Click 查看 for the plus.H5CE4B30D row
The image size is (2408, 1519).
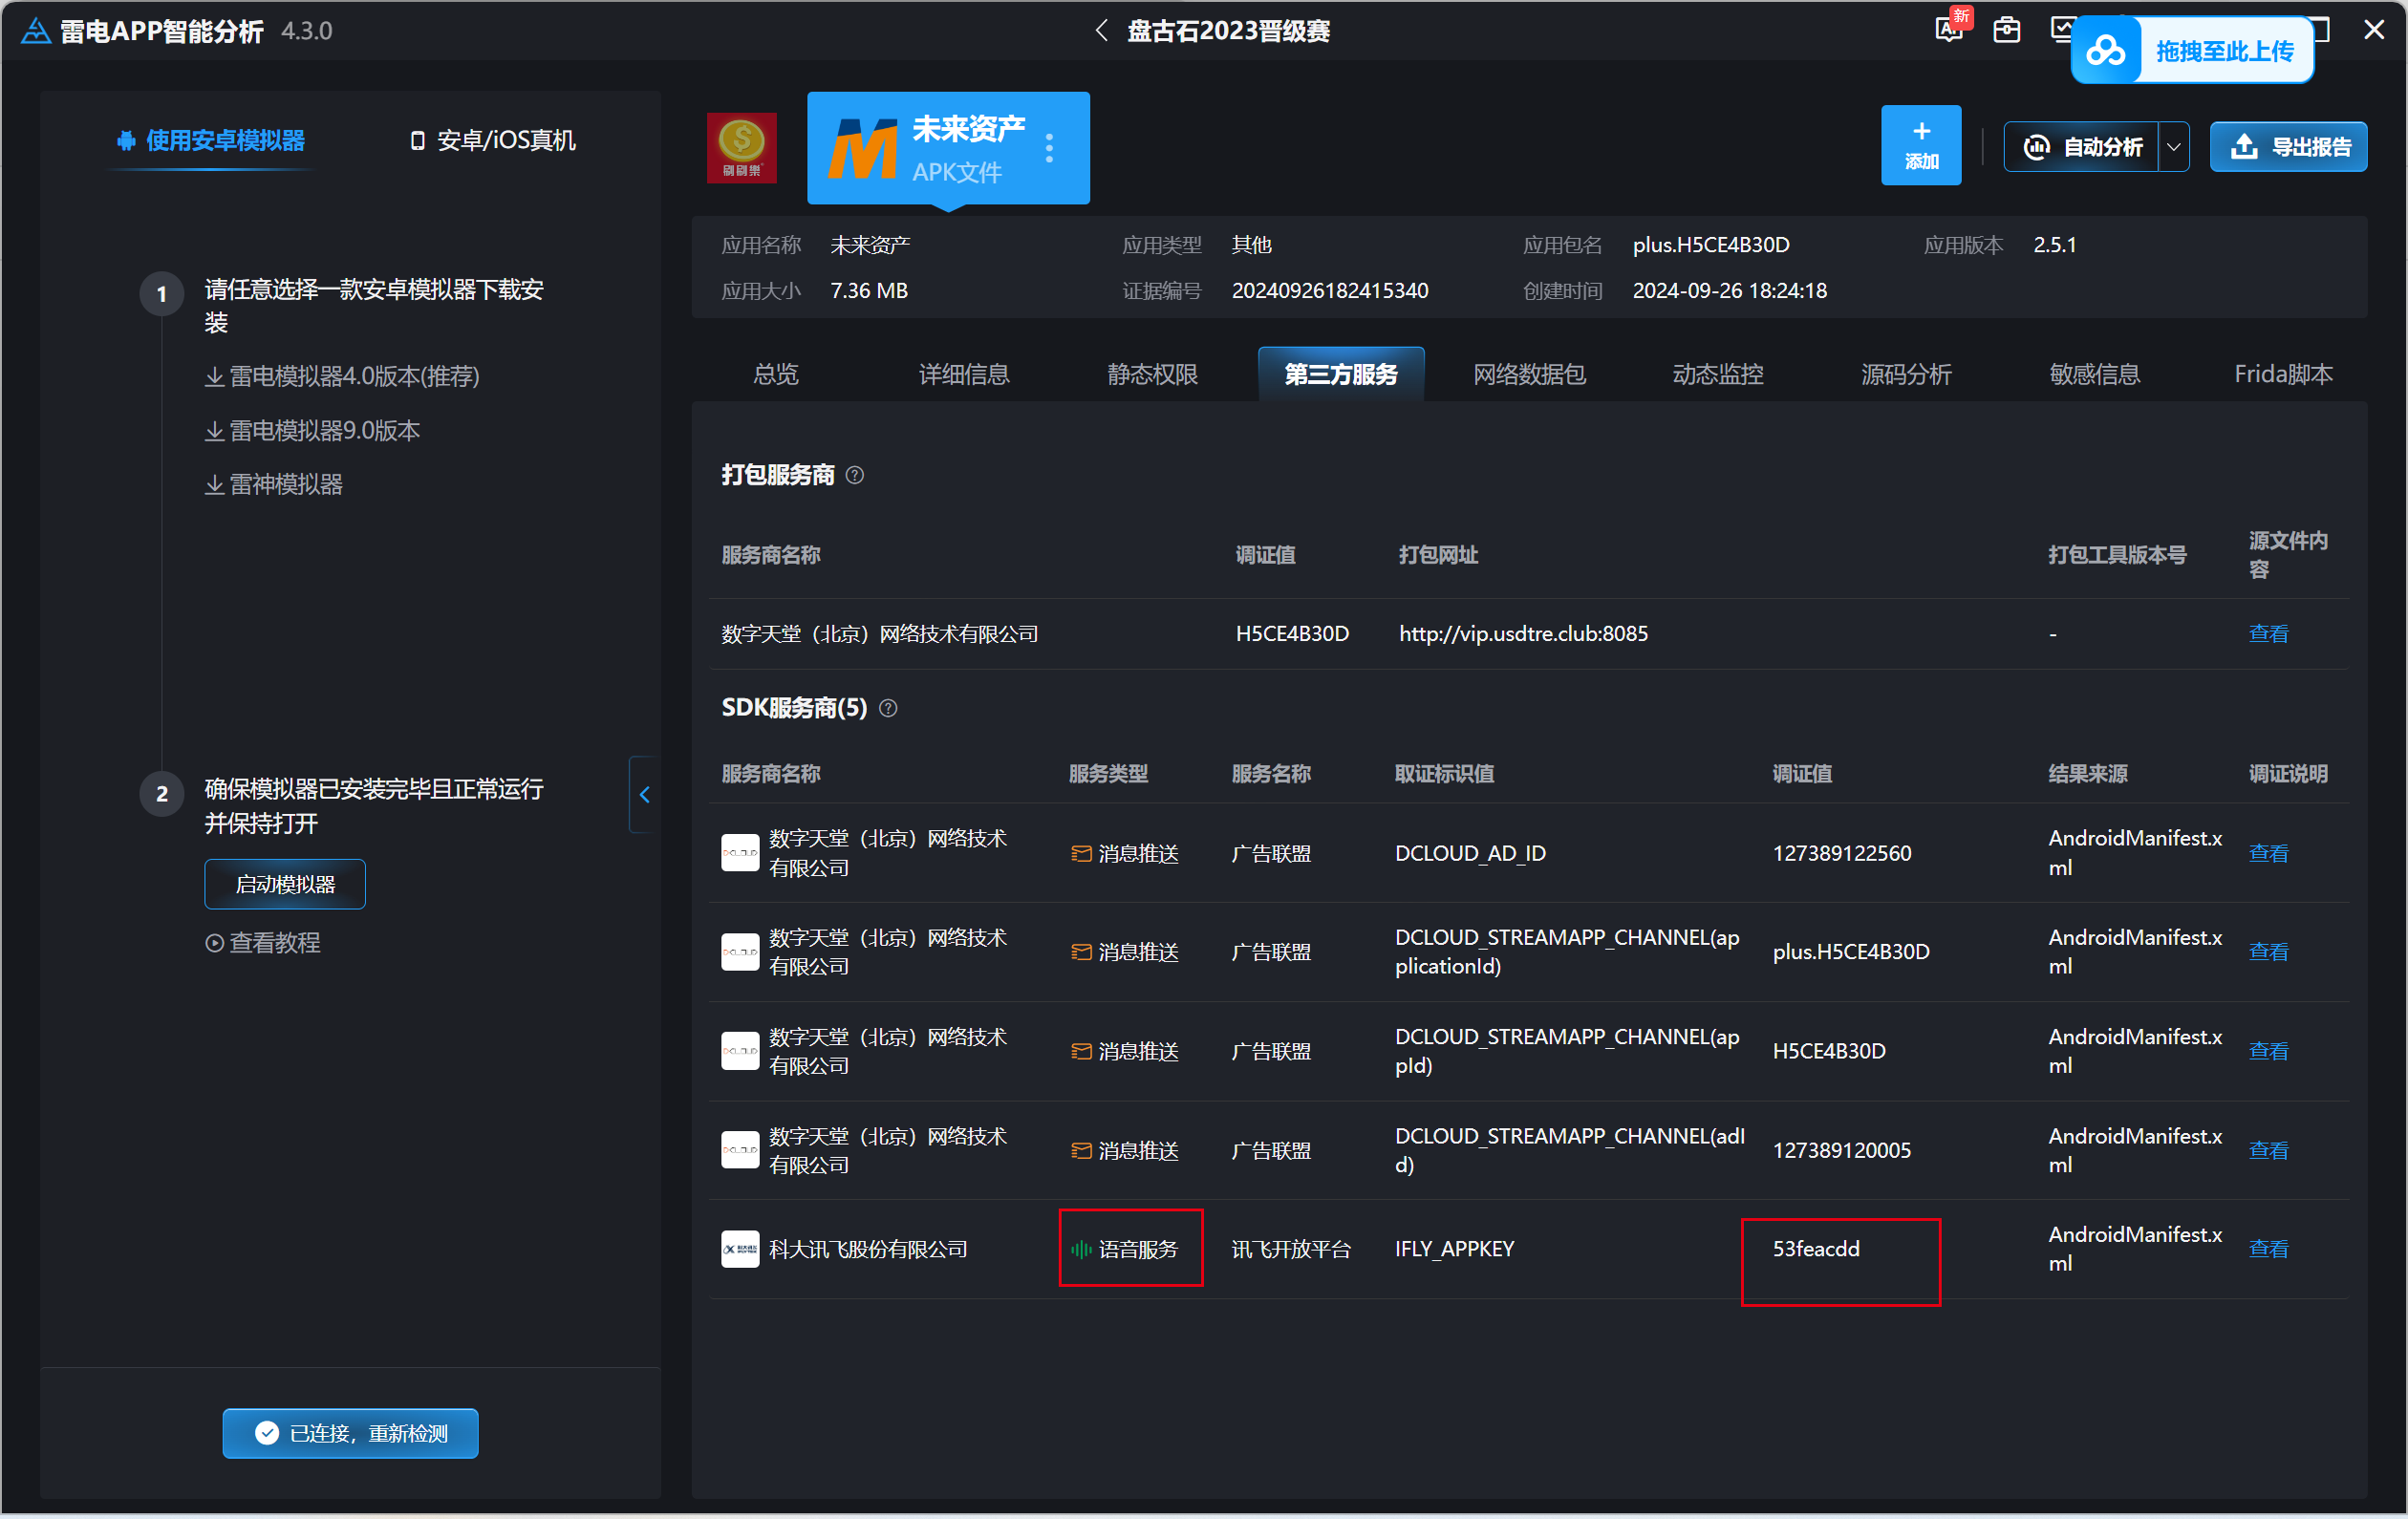[x=2267, y=951]
